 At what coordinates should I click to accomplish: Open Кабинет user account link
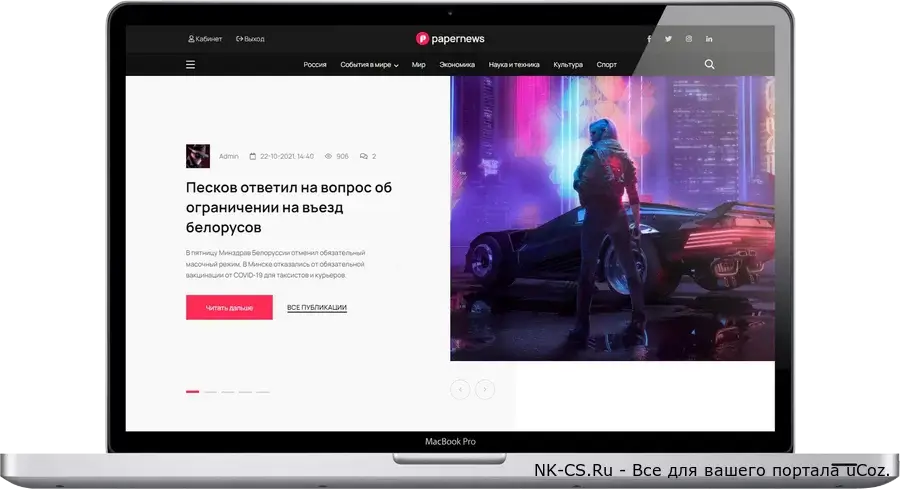coord(205,39)
